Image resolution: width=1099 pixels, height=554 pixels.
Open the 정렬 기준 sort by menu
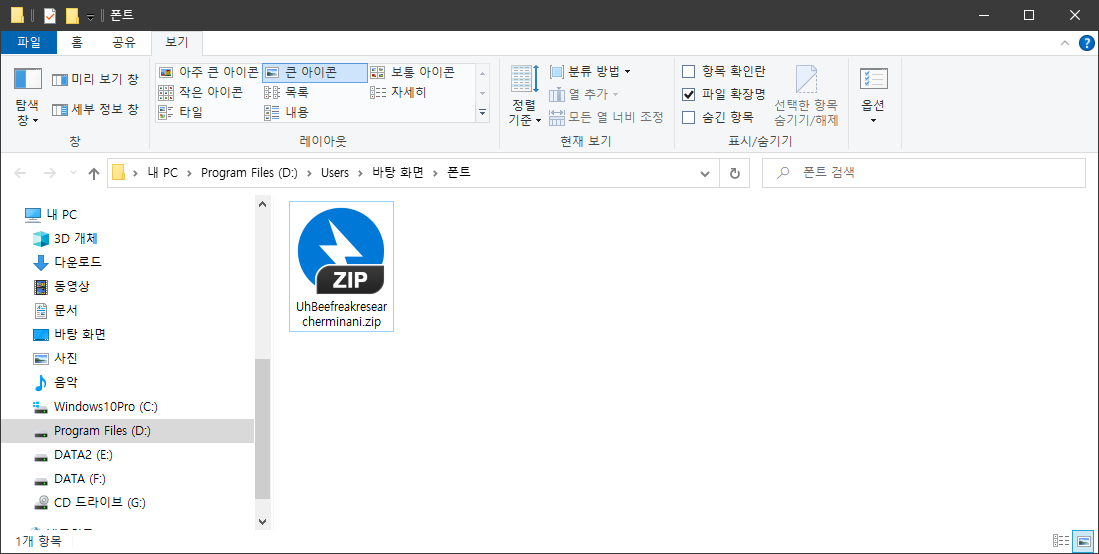click(x=525, y=95)
